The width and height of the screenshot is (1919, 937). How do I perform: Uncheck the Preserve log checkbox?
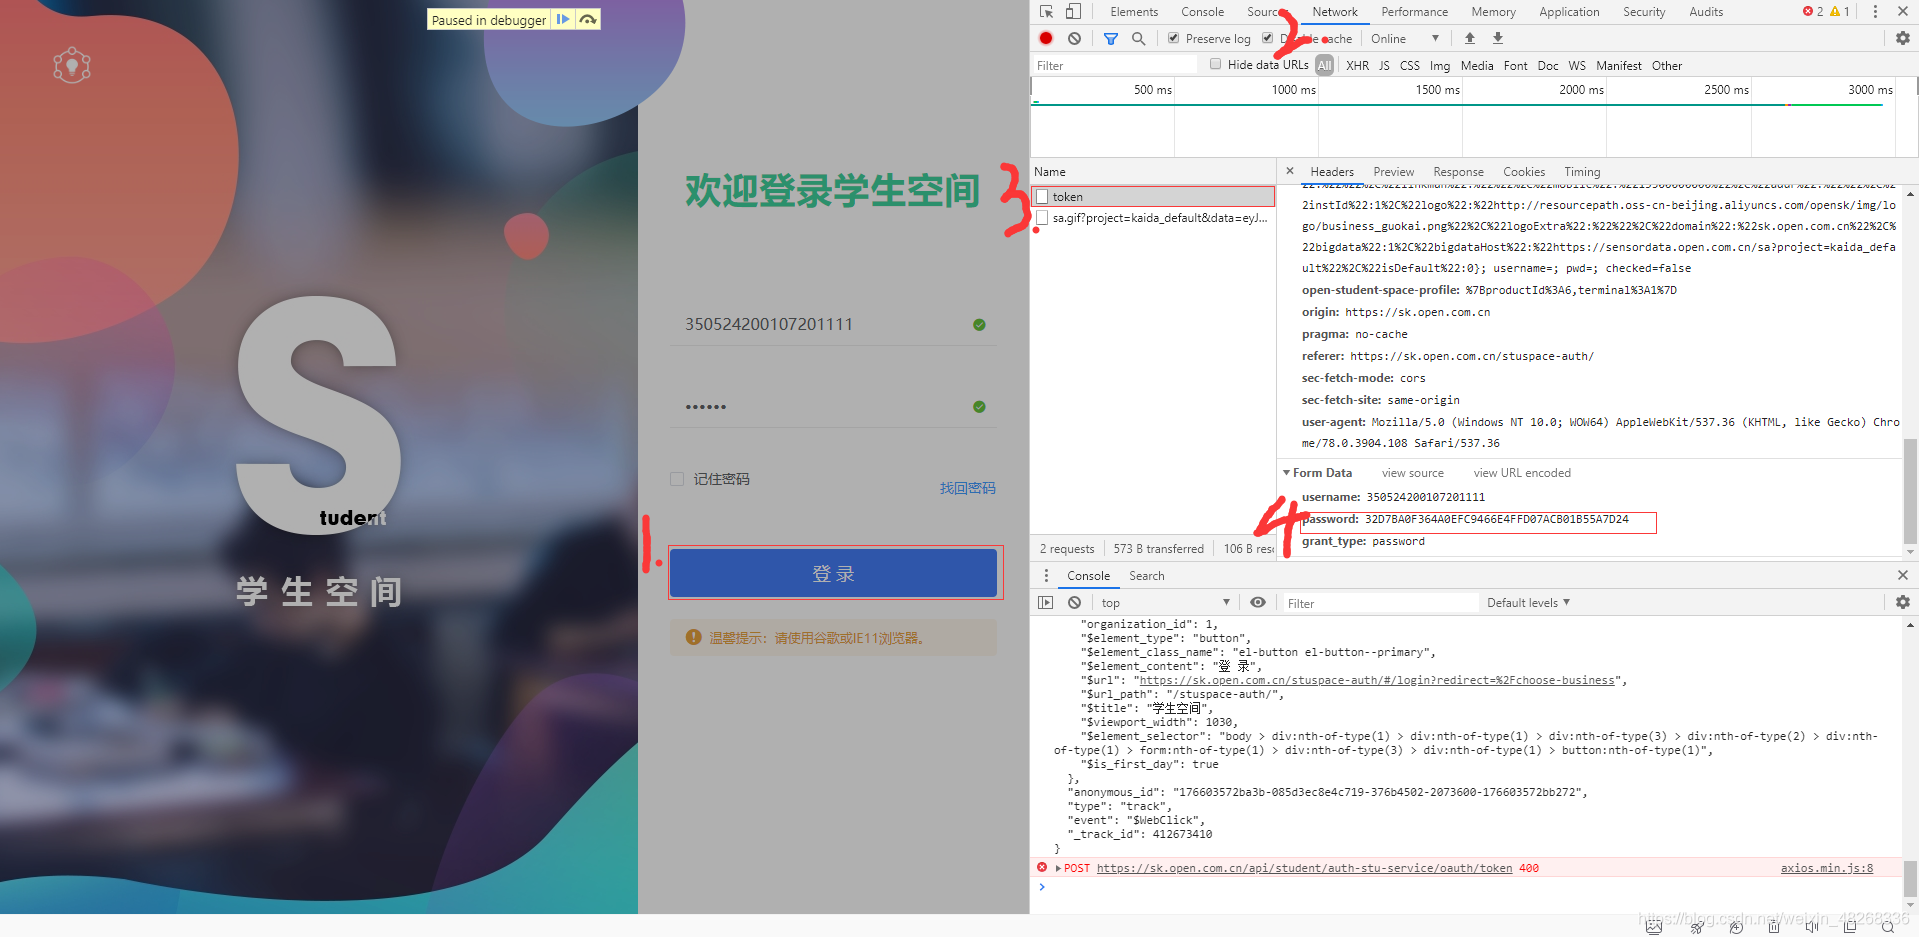click(x=1173, y=38)
